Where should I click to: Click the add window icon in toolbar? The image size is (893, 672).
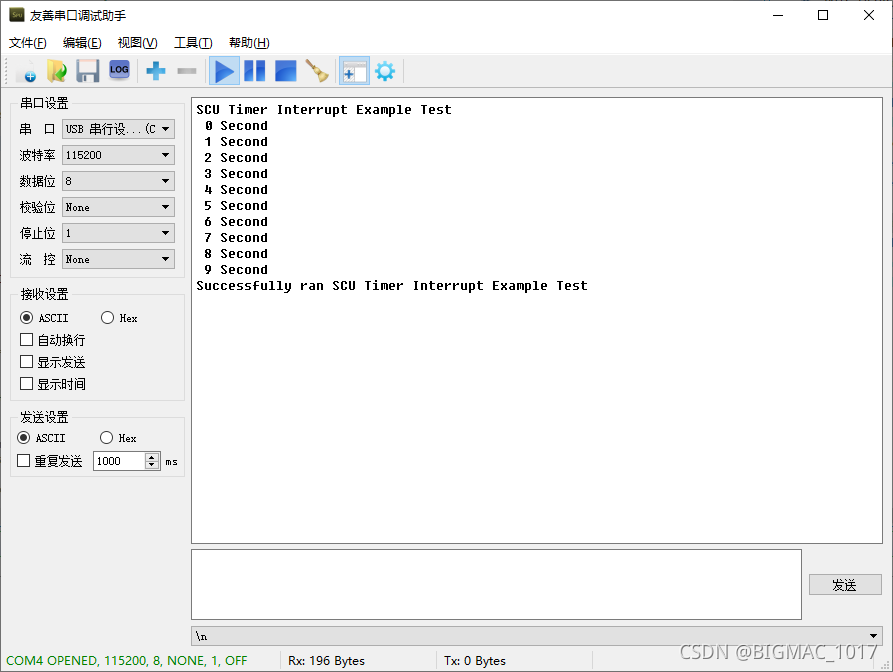click(x=354, y=71)
